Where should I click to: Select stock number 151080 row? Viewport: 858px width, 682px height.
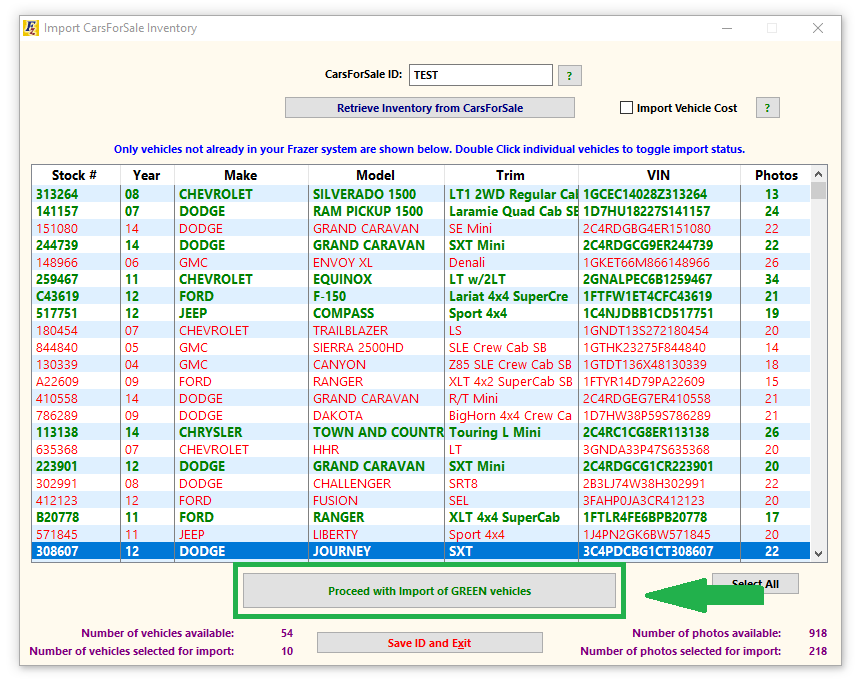pos(421,228)
